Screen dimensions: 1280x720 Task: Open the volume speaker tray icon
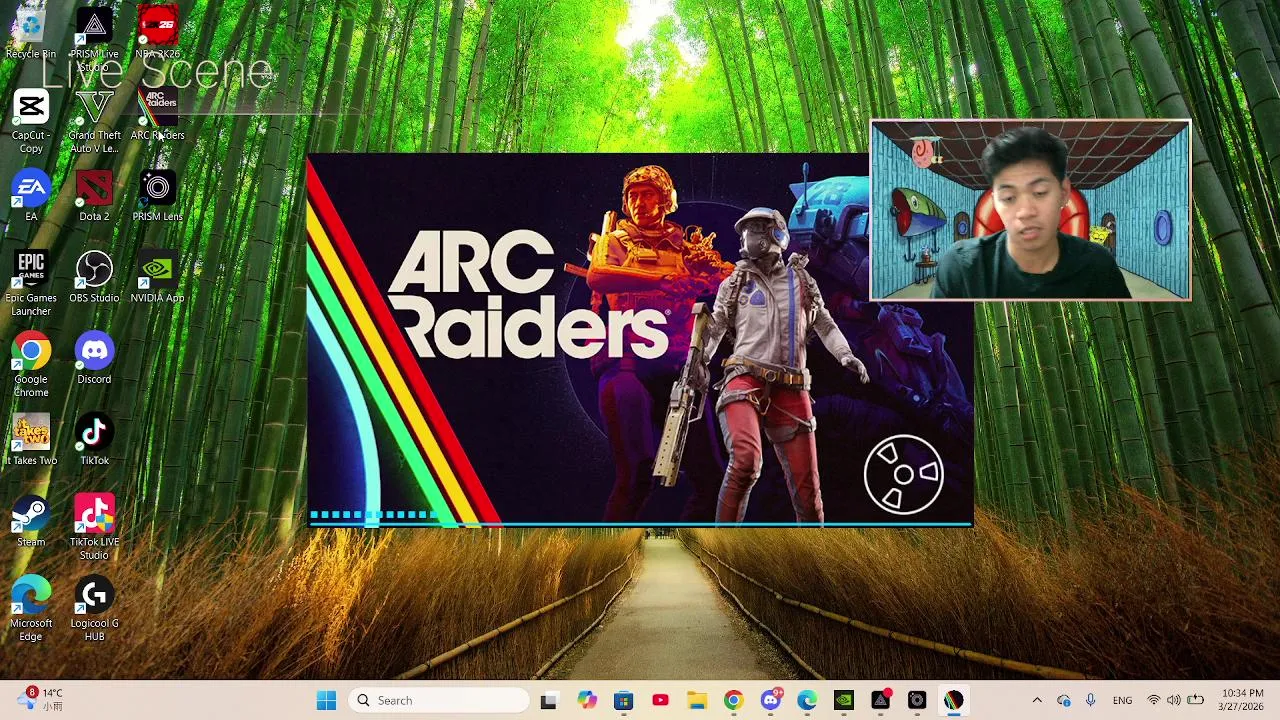1174,700
